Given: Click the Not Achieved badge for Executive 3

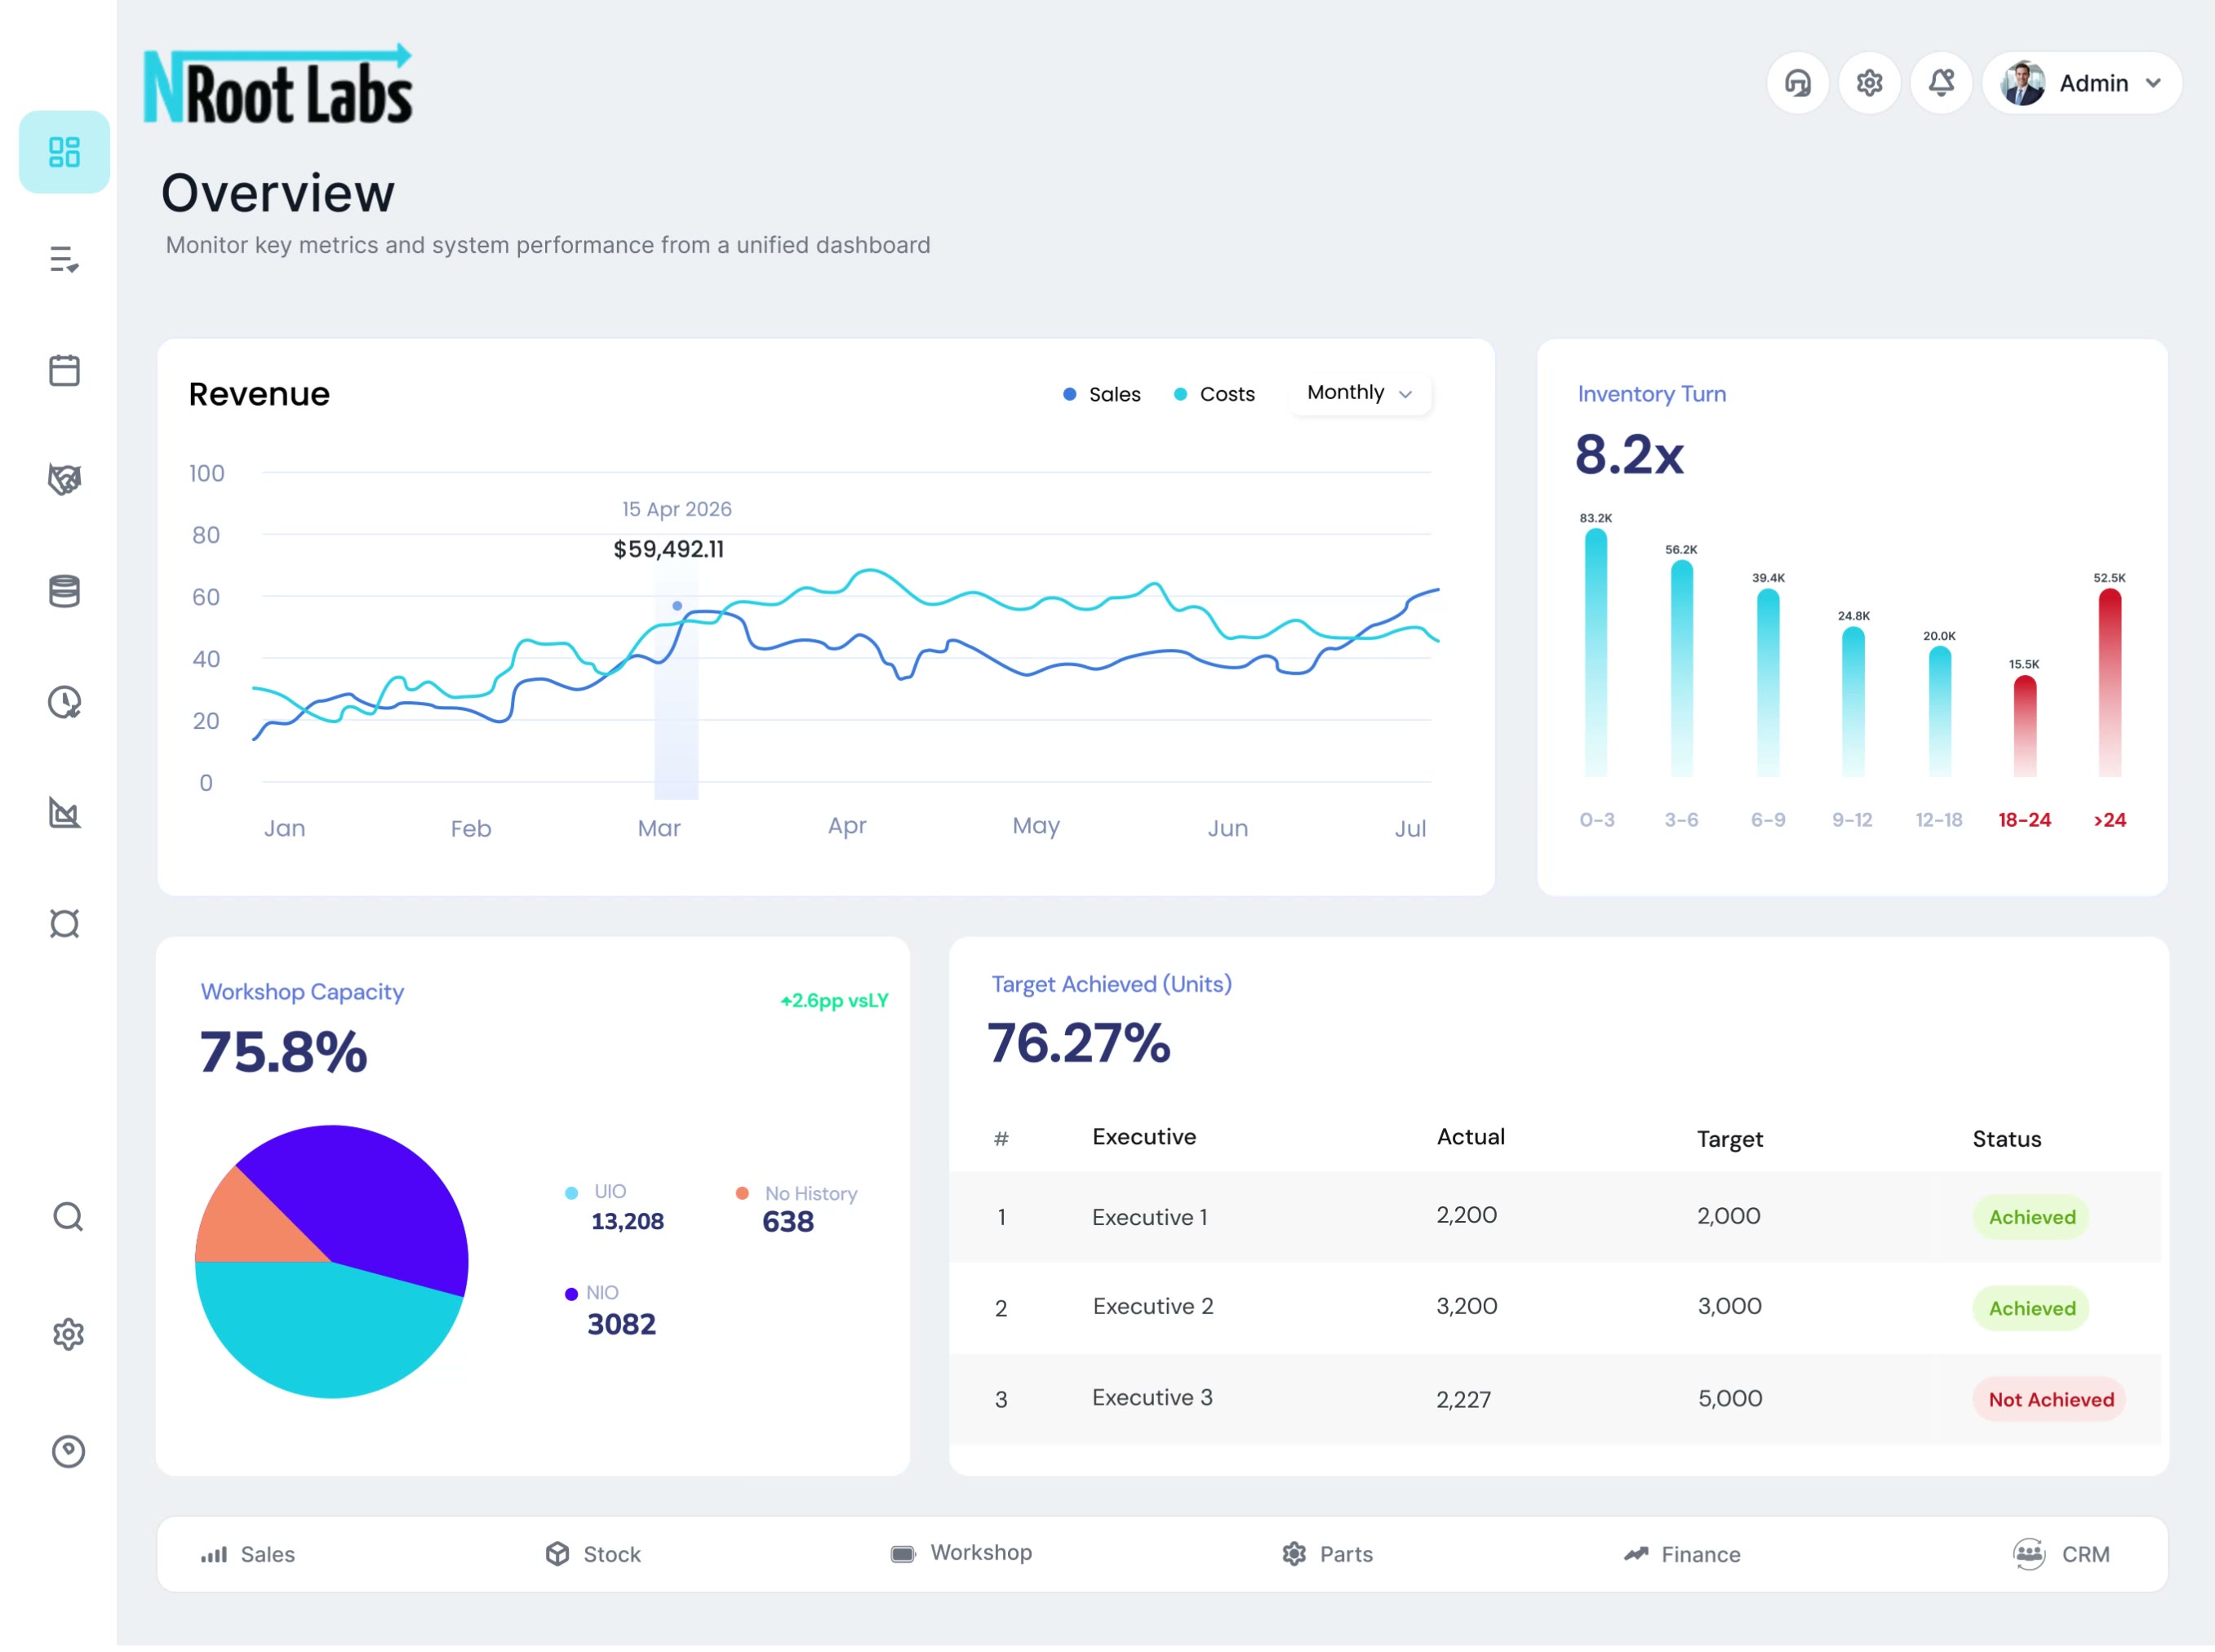Looking at the screenshot, I should (2049, 1399).
